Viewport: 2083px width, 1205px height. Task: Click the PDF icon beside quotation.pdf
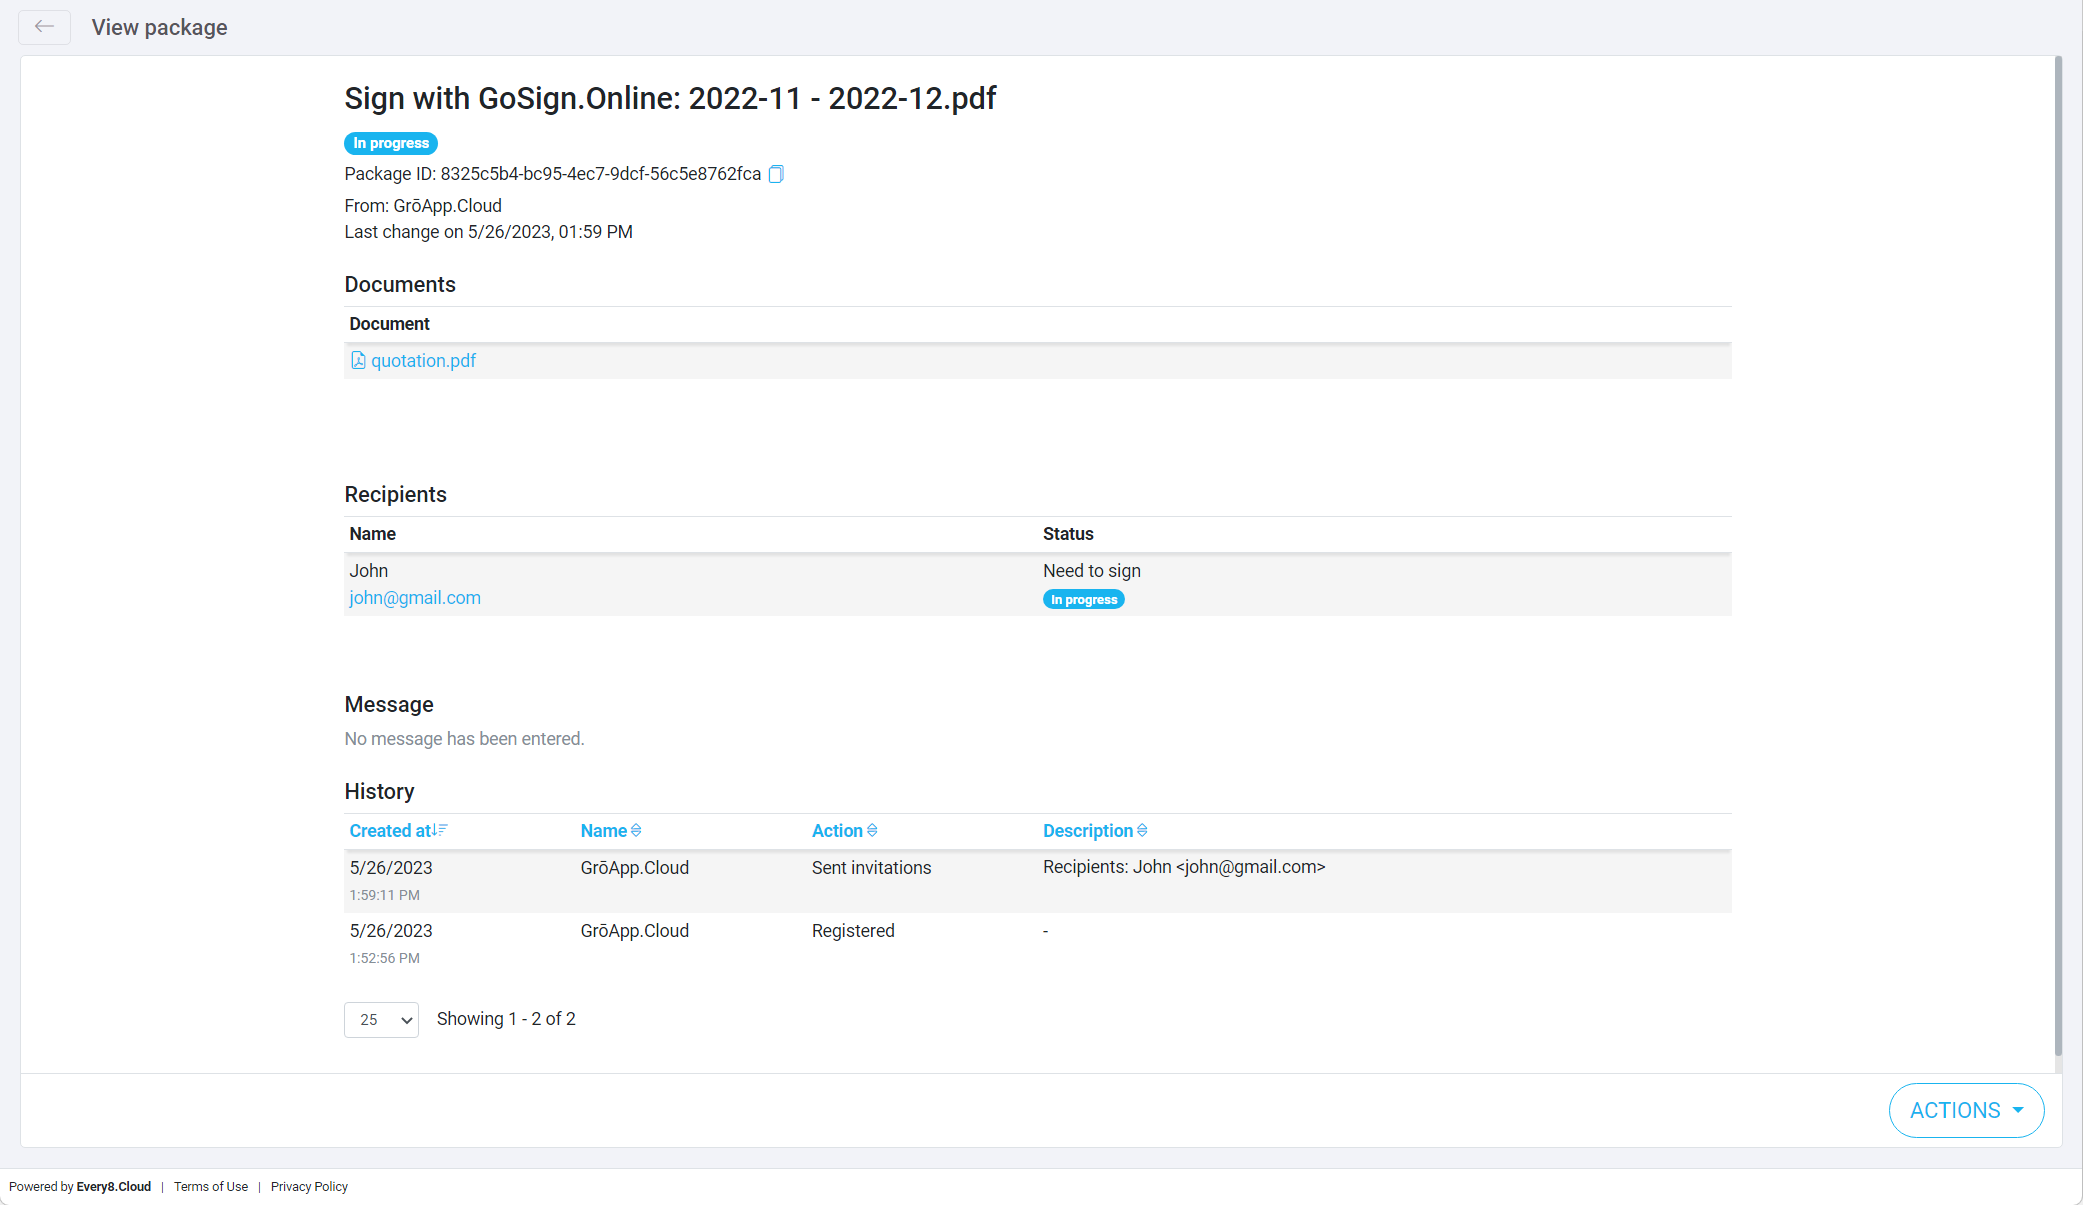pyautogui.click(x=358, y=360)
